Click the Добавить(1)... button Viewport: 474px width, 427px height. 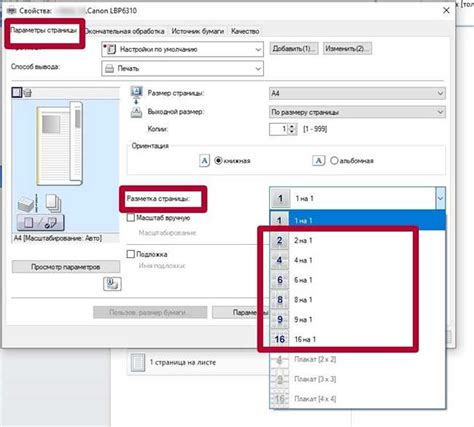point(293,49)
